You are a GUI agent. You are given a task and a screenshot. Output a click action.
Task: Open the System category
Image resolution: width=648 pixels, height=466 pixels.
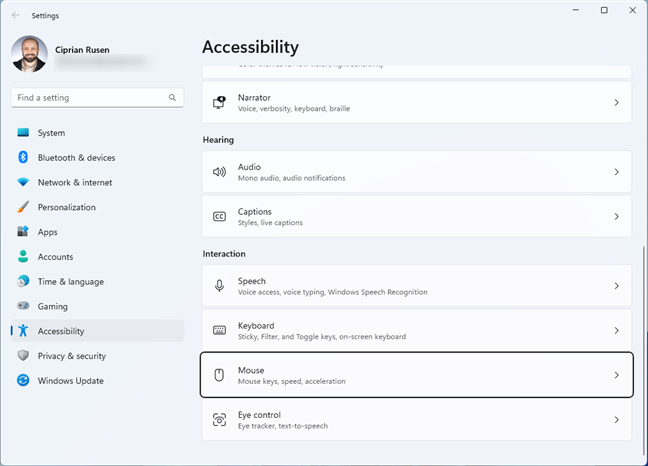click(x=97, y=133)
